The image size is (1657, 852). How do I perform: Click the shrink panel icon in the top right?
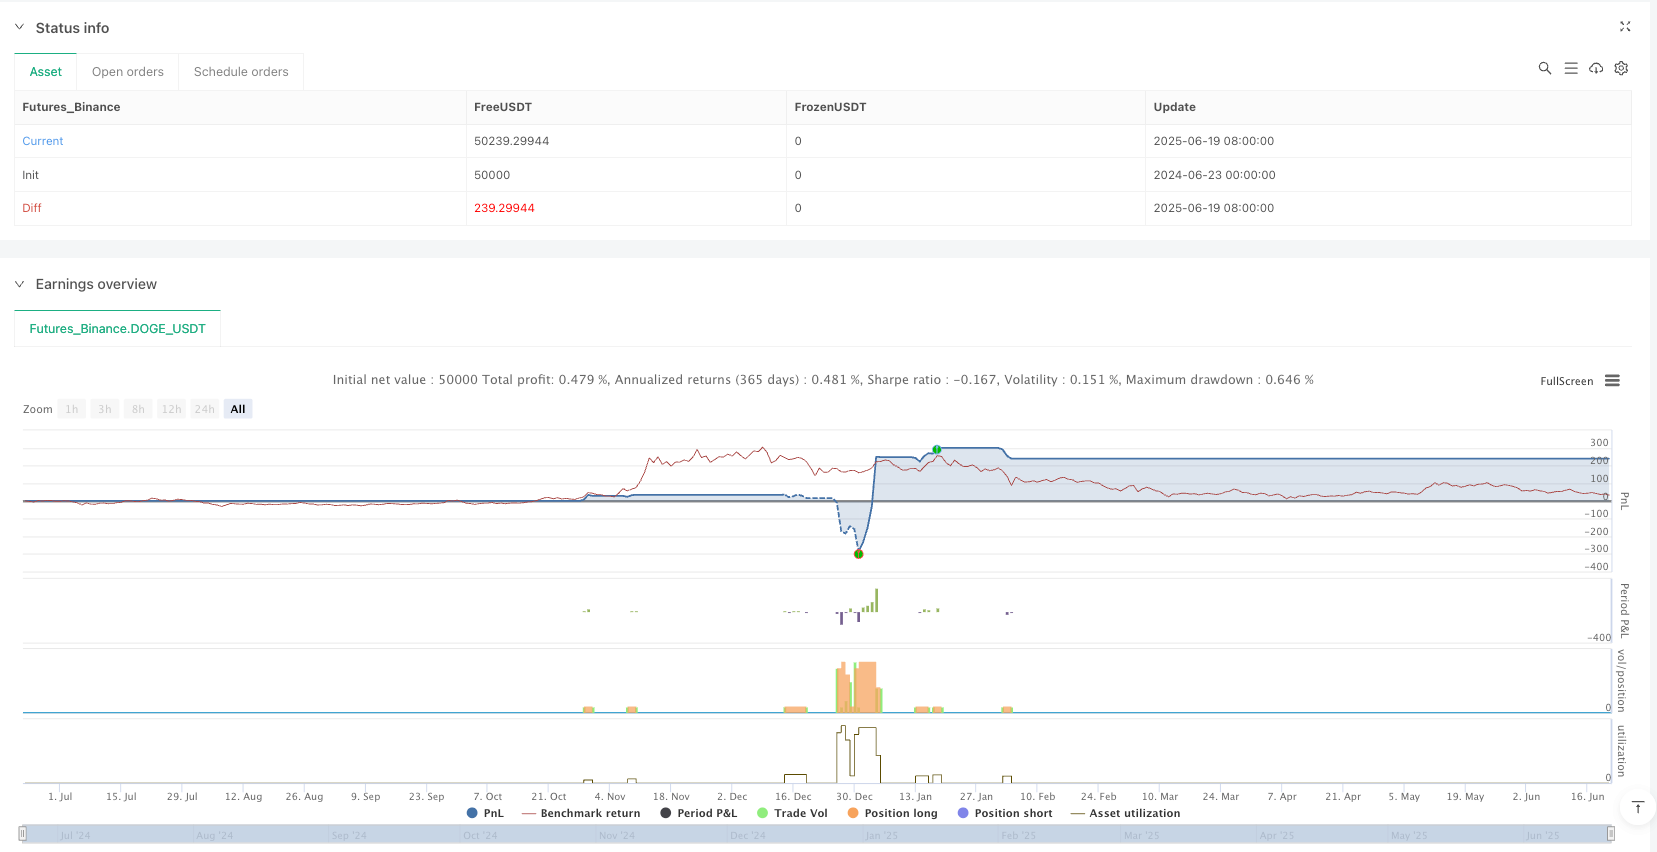pyautogui.click(x=1625, y=27)
